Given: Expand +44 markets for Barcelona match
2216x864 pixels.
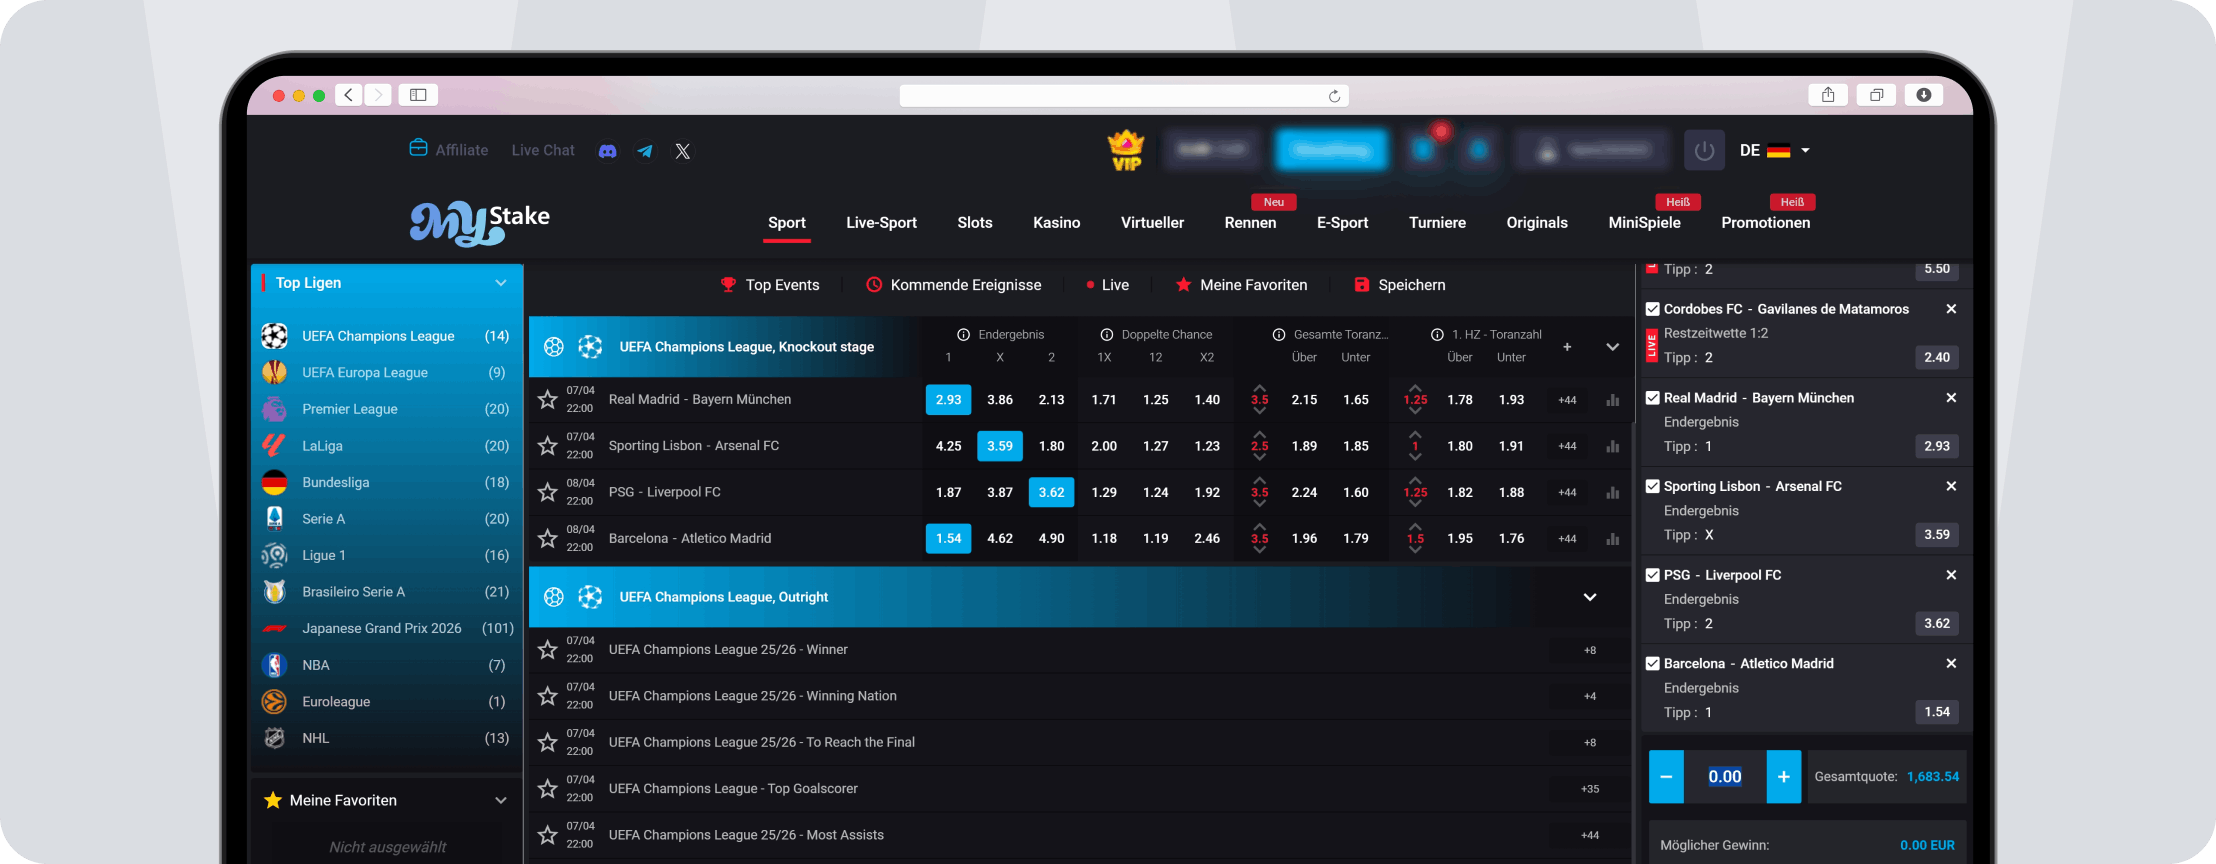Looking at the screenshot, I should pyautogui.click(x=1567, y=539).
